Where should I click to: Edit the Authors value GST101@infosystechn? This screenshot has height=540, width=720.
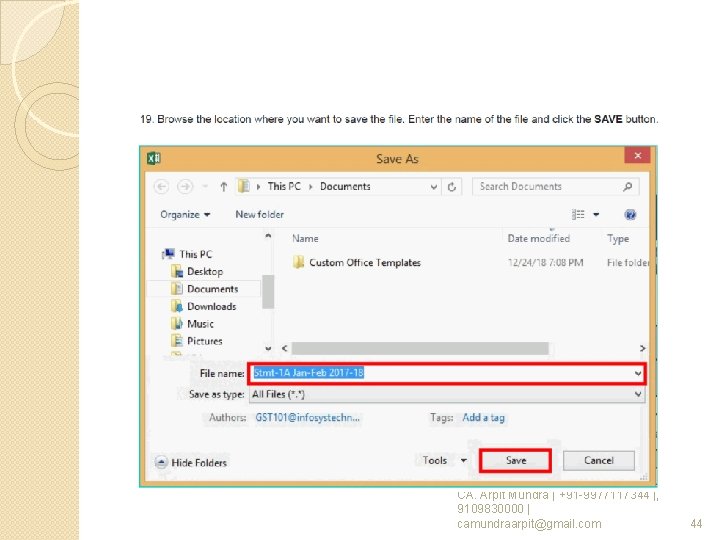pos(308,417)
